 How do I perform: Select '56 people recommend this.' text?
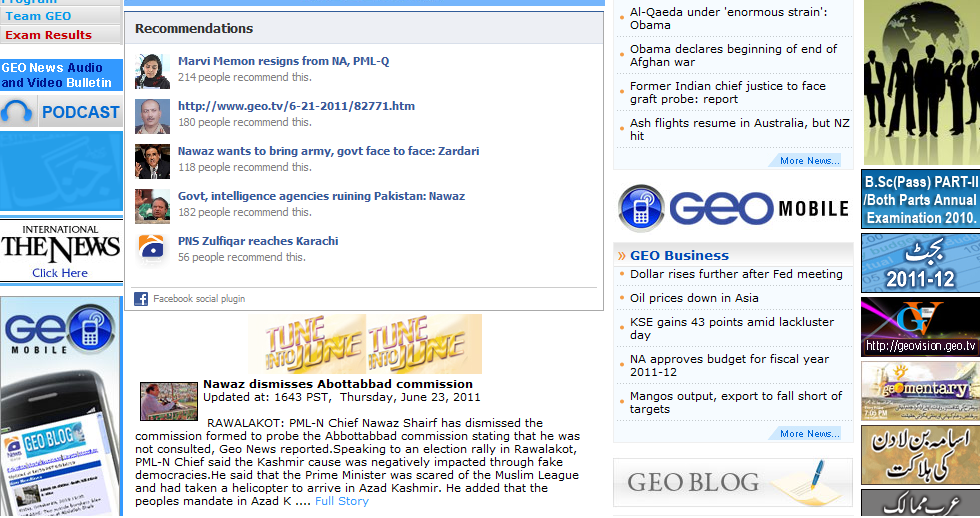pos(242,257)
